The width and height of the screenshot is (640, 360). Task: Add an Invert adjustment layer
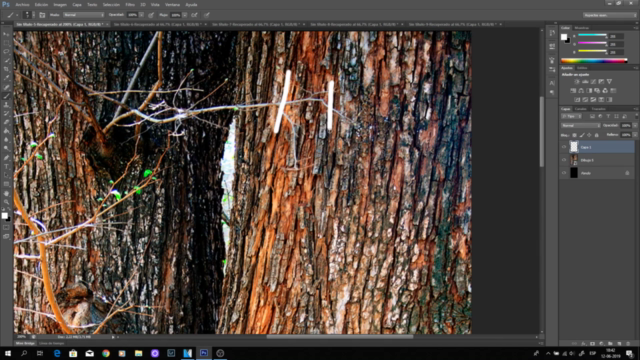(x=577, y=100)
